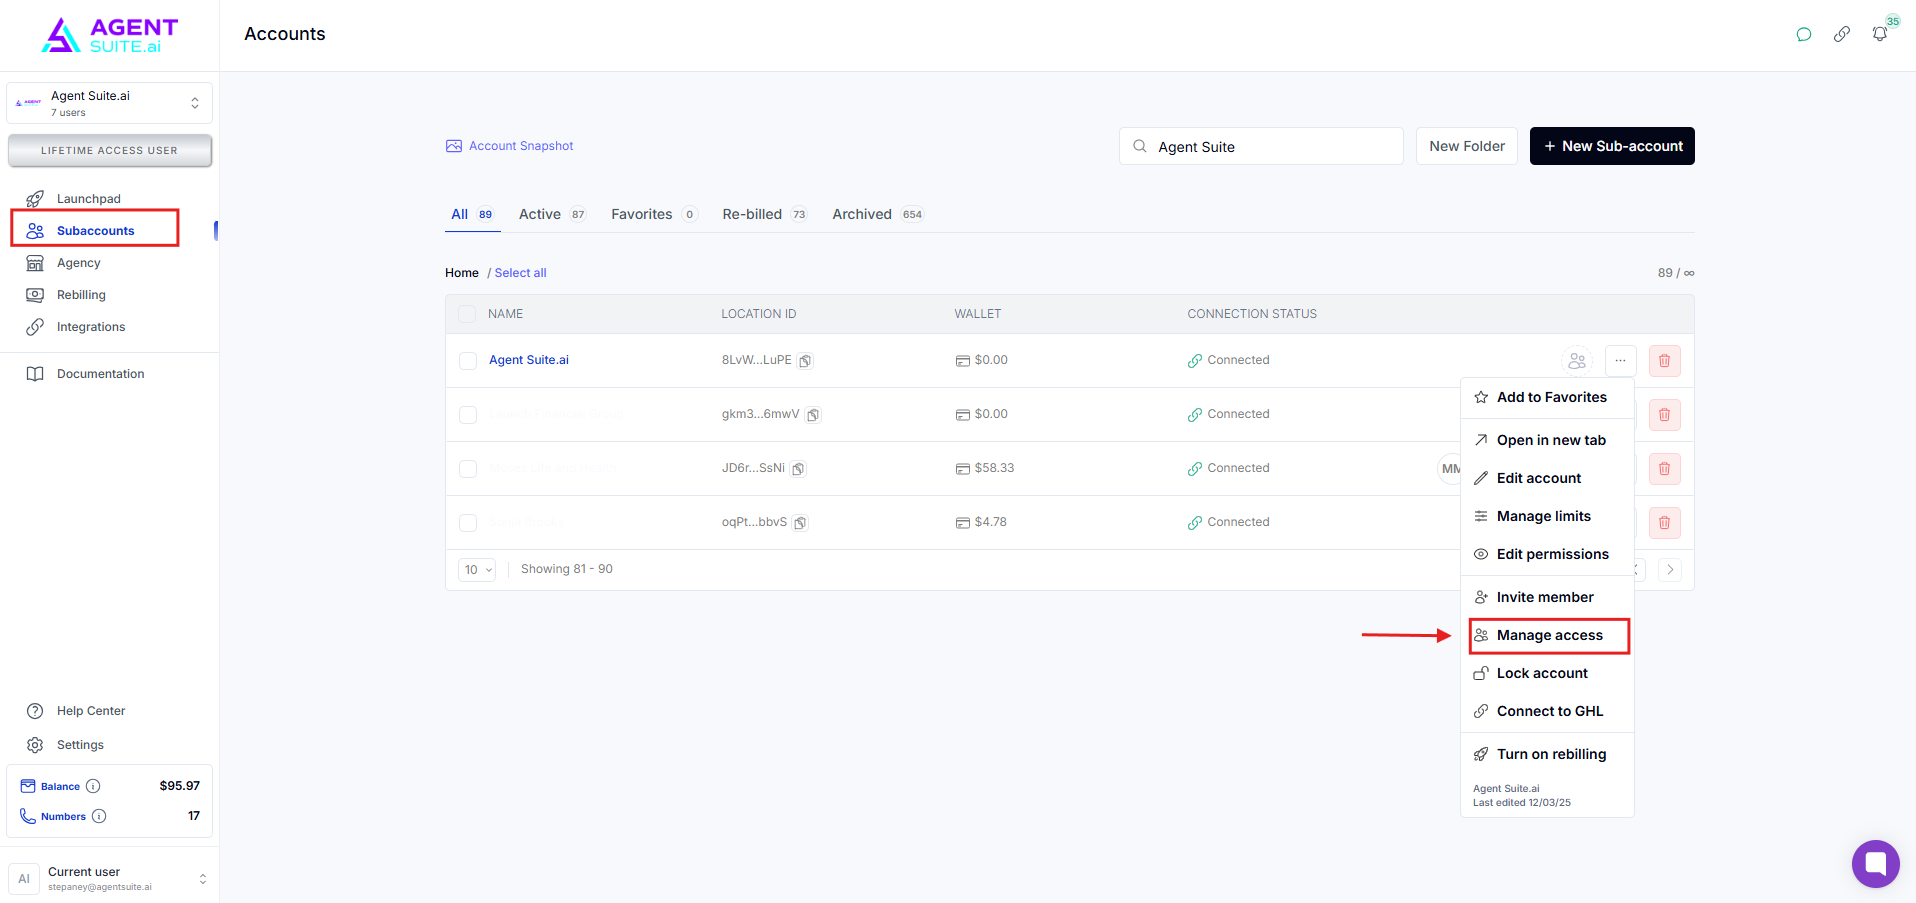Choose Edit account from the menu
This screenshot has width=1916, height=903.
[x=1547, y=478]
